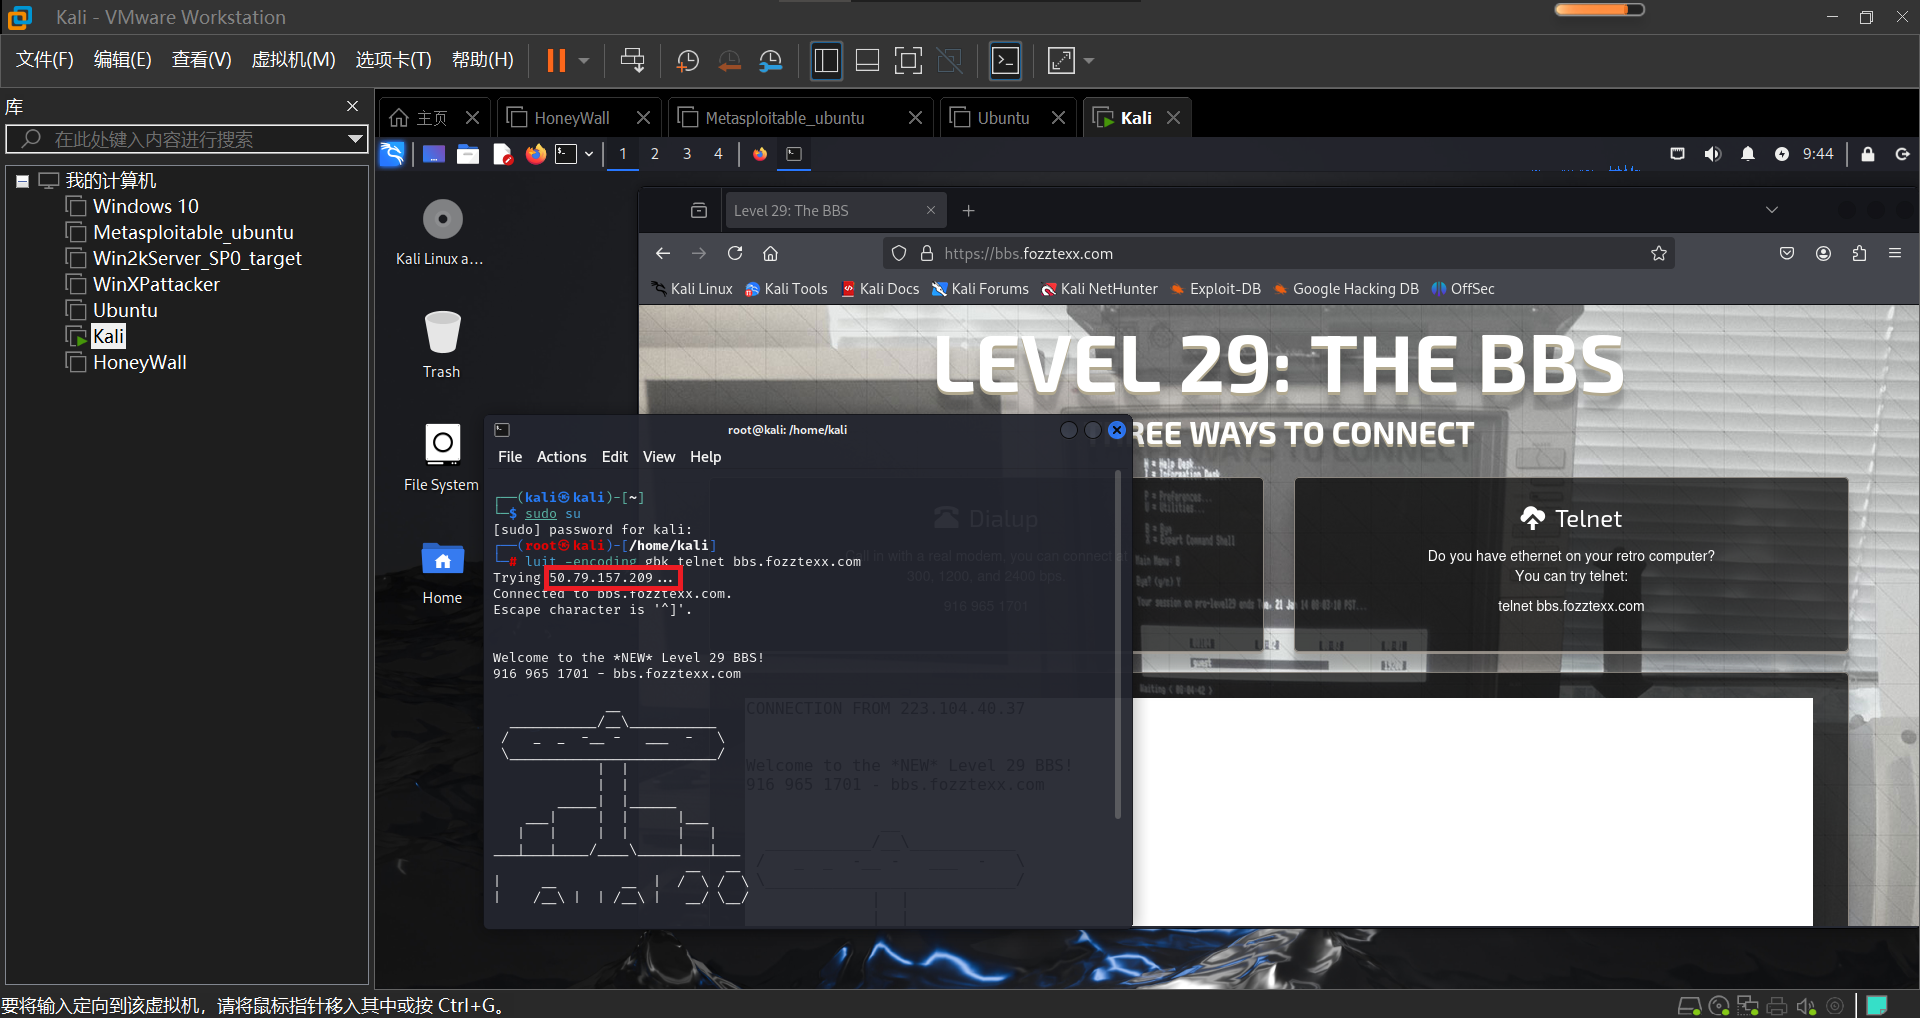Launch Firefox from the Kali panel launcher
The height and width of the screenshot is (1018, 1920).
click(536, 154)
